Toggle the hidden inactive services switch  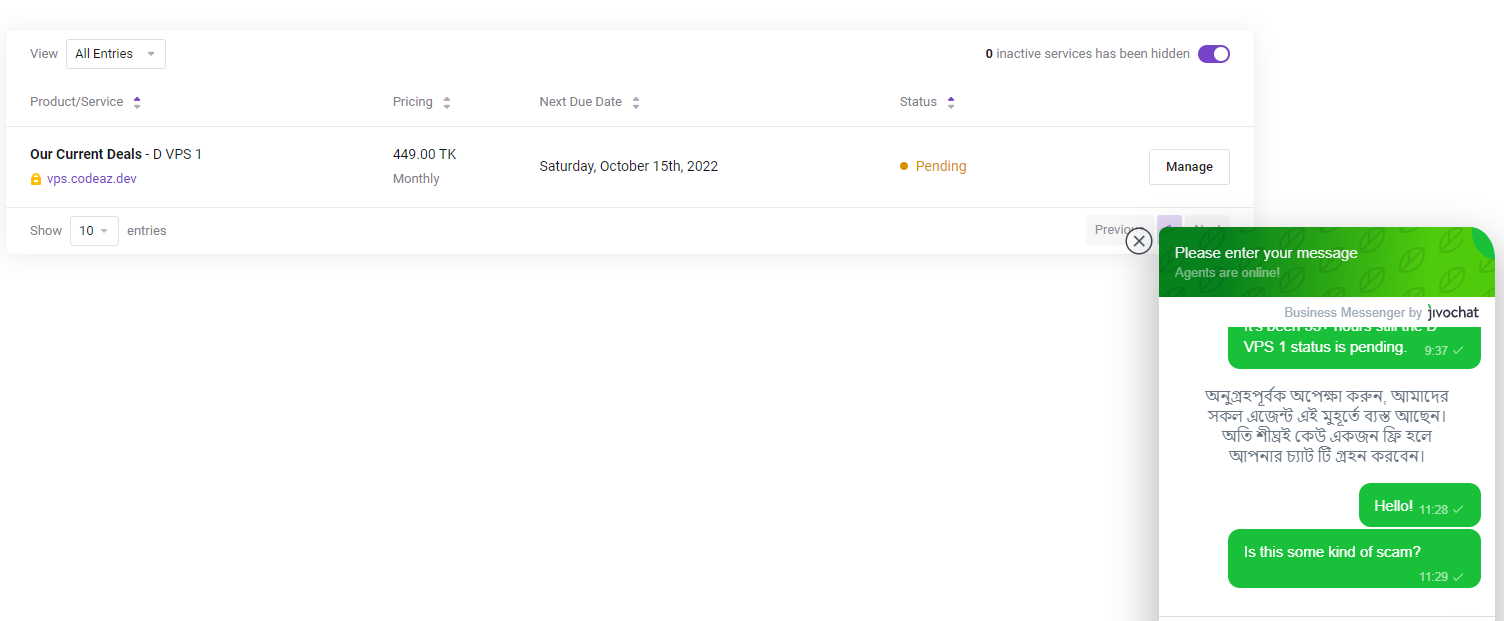pos(1214,54)
